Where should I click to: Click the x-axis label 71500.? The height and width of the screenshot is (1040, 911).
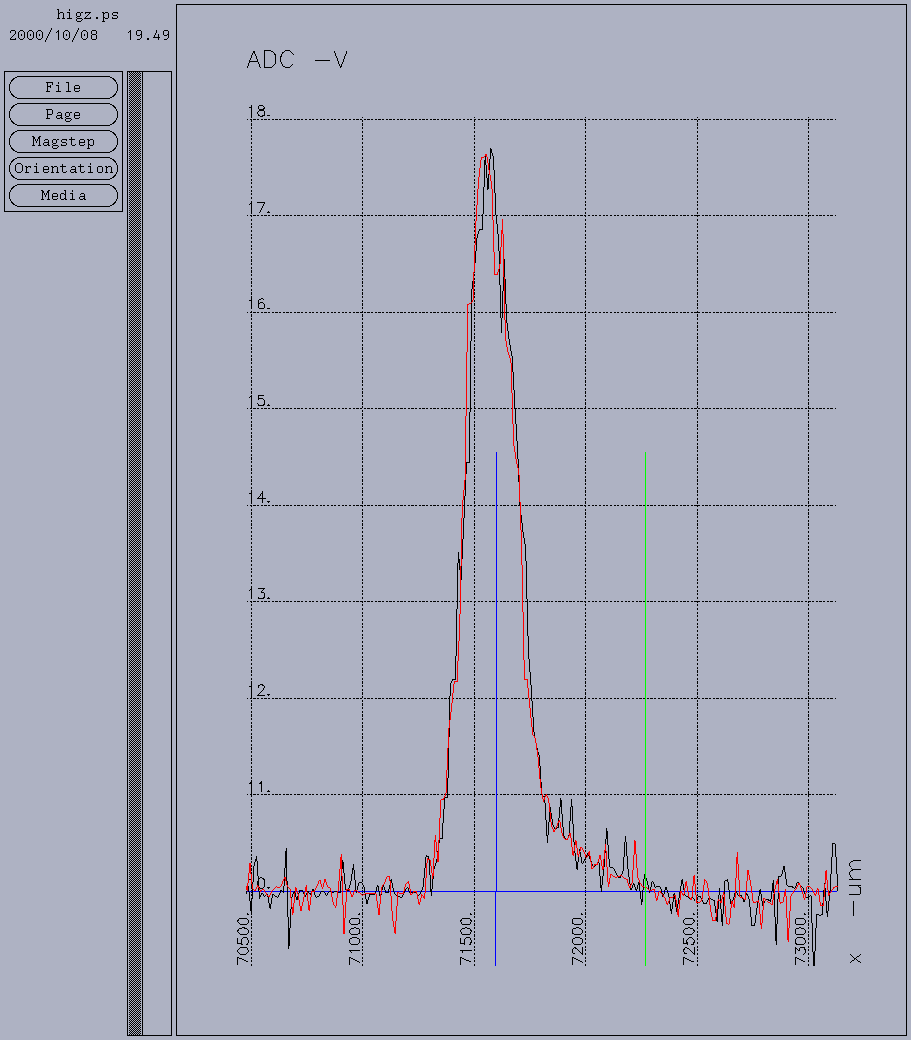click(467, 939)
